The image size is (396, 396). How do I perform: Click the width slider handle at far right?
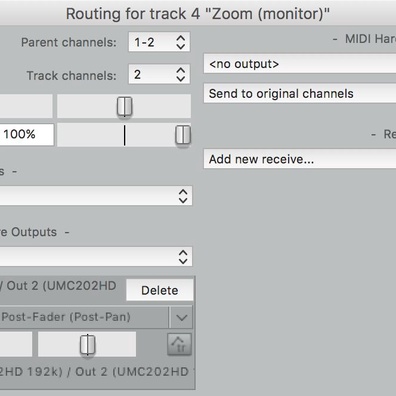click(183, 135)
